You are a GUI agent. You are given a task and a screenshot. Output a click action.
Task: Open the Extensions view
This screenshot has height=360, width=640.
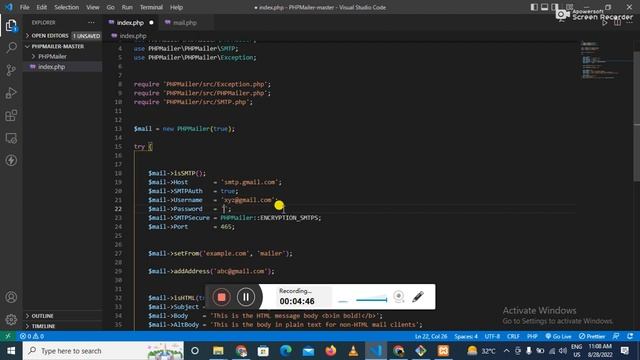coord(11,116)
